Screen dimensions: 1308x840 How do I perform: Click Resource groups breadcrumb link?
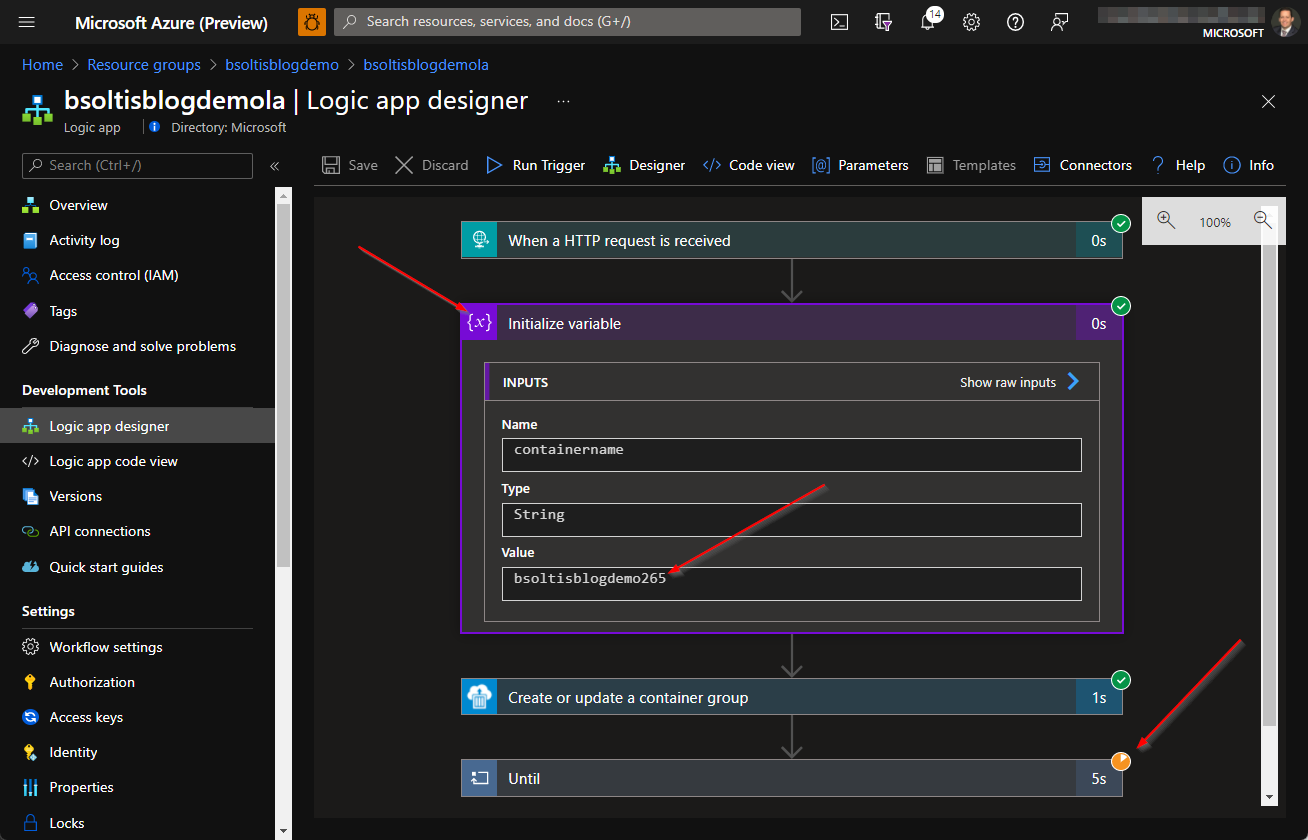(144, 65)
